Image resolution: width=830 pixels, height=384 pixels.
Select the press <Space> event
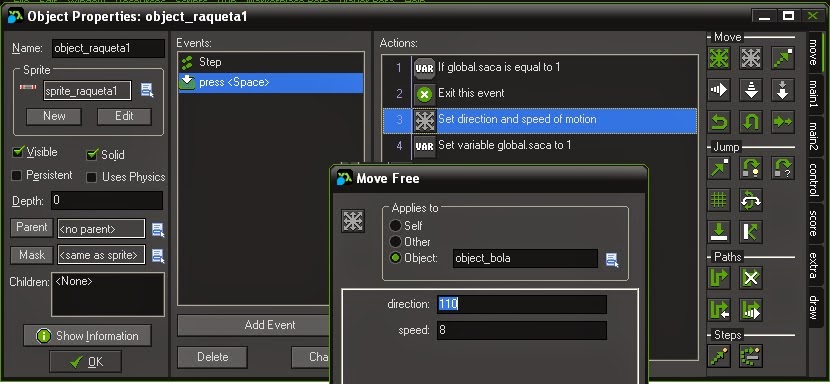(271, 83)
